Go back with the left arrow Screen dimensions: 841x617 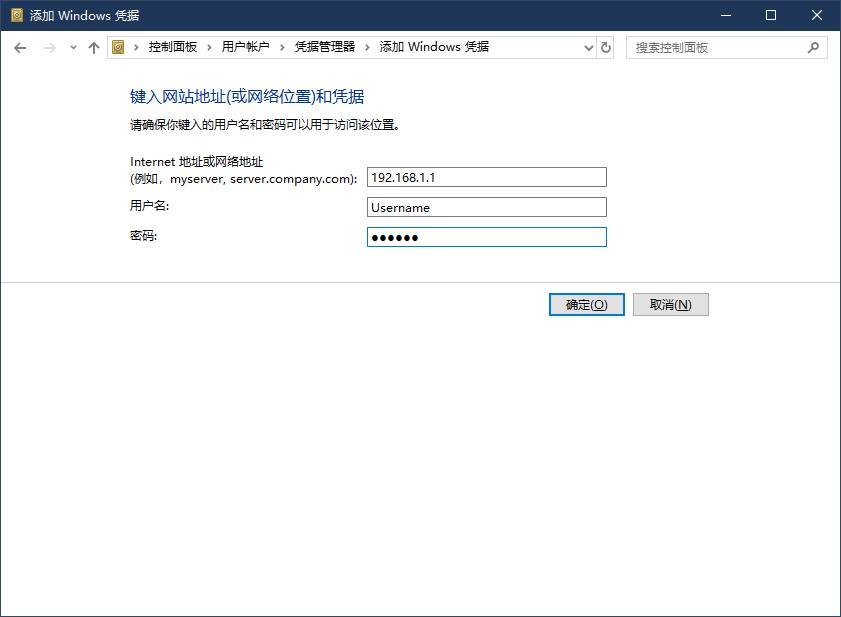[20, 48]
